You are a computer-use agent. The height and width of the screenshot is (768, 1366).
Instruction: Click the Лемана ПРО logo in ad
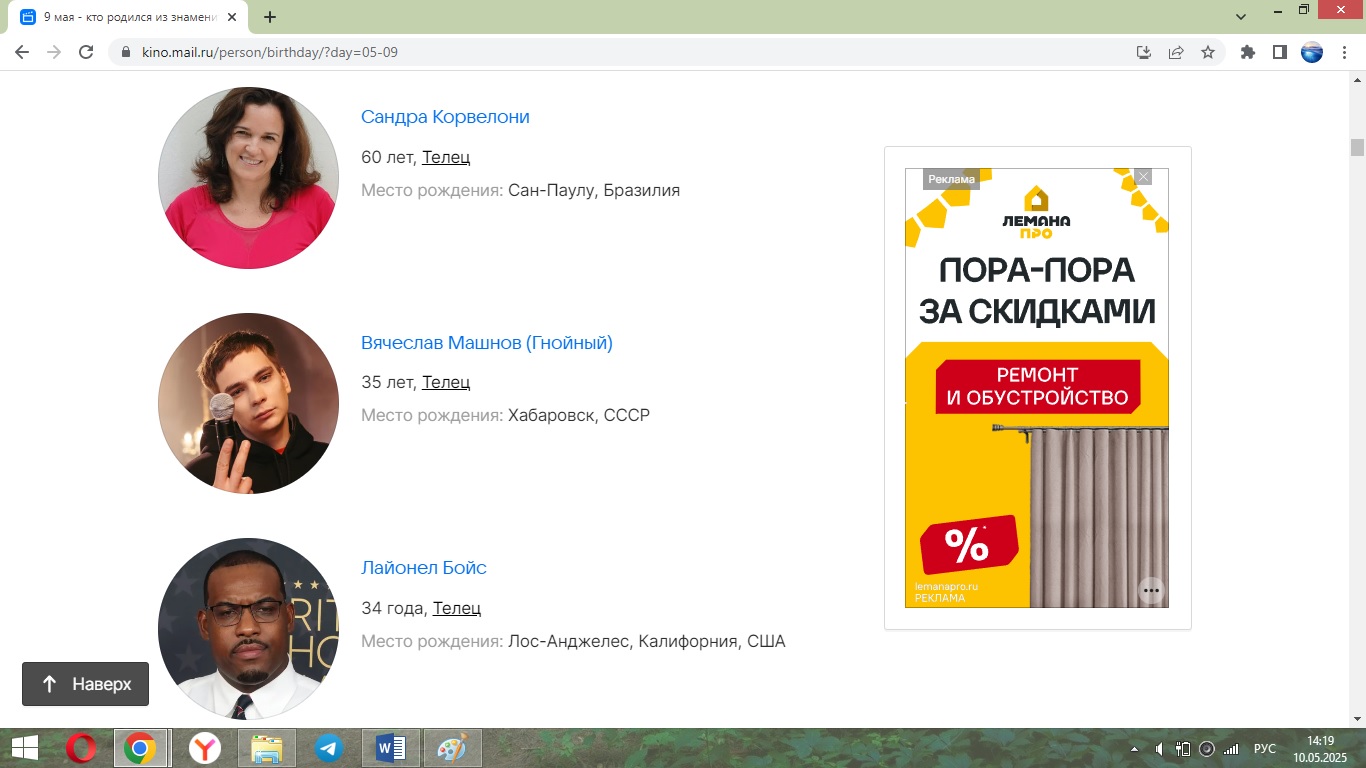[x=1036, y=212]
